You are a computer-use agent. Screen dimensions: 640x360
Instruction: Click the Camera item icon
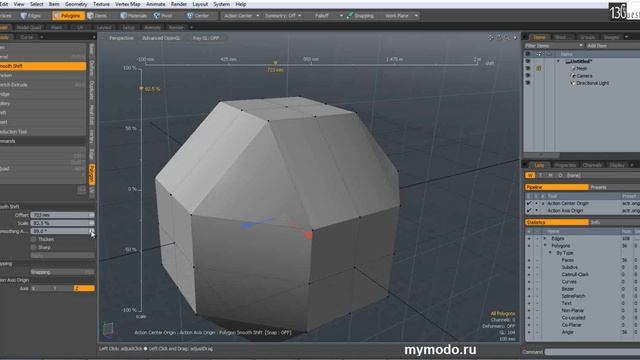click(573, 76)
